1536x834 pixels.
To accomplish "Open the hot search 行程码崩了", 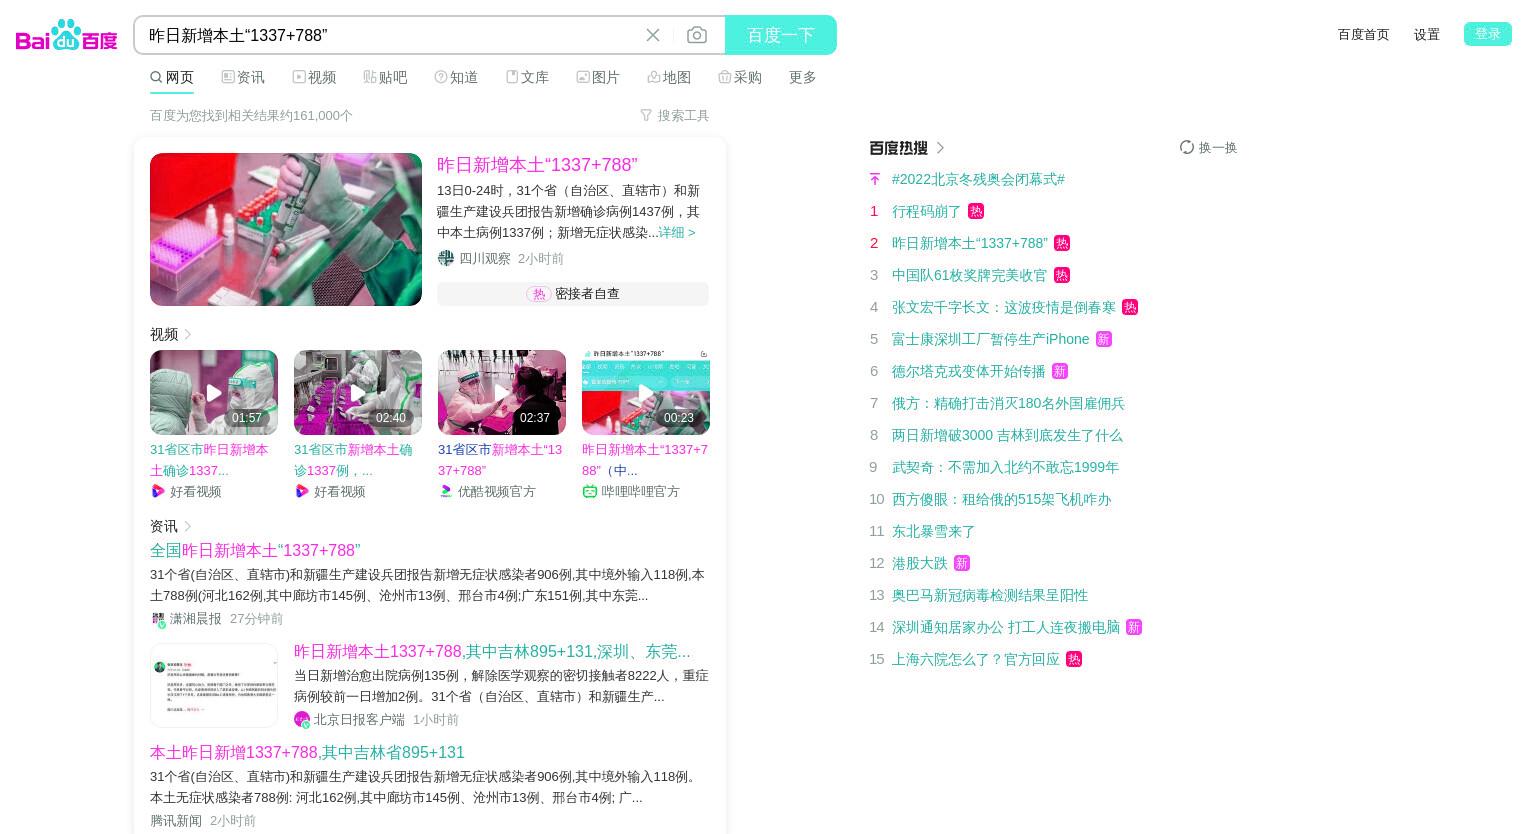I will pyautogui.click(x=926, y=211).
